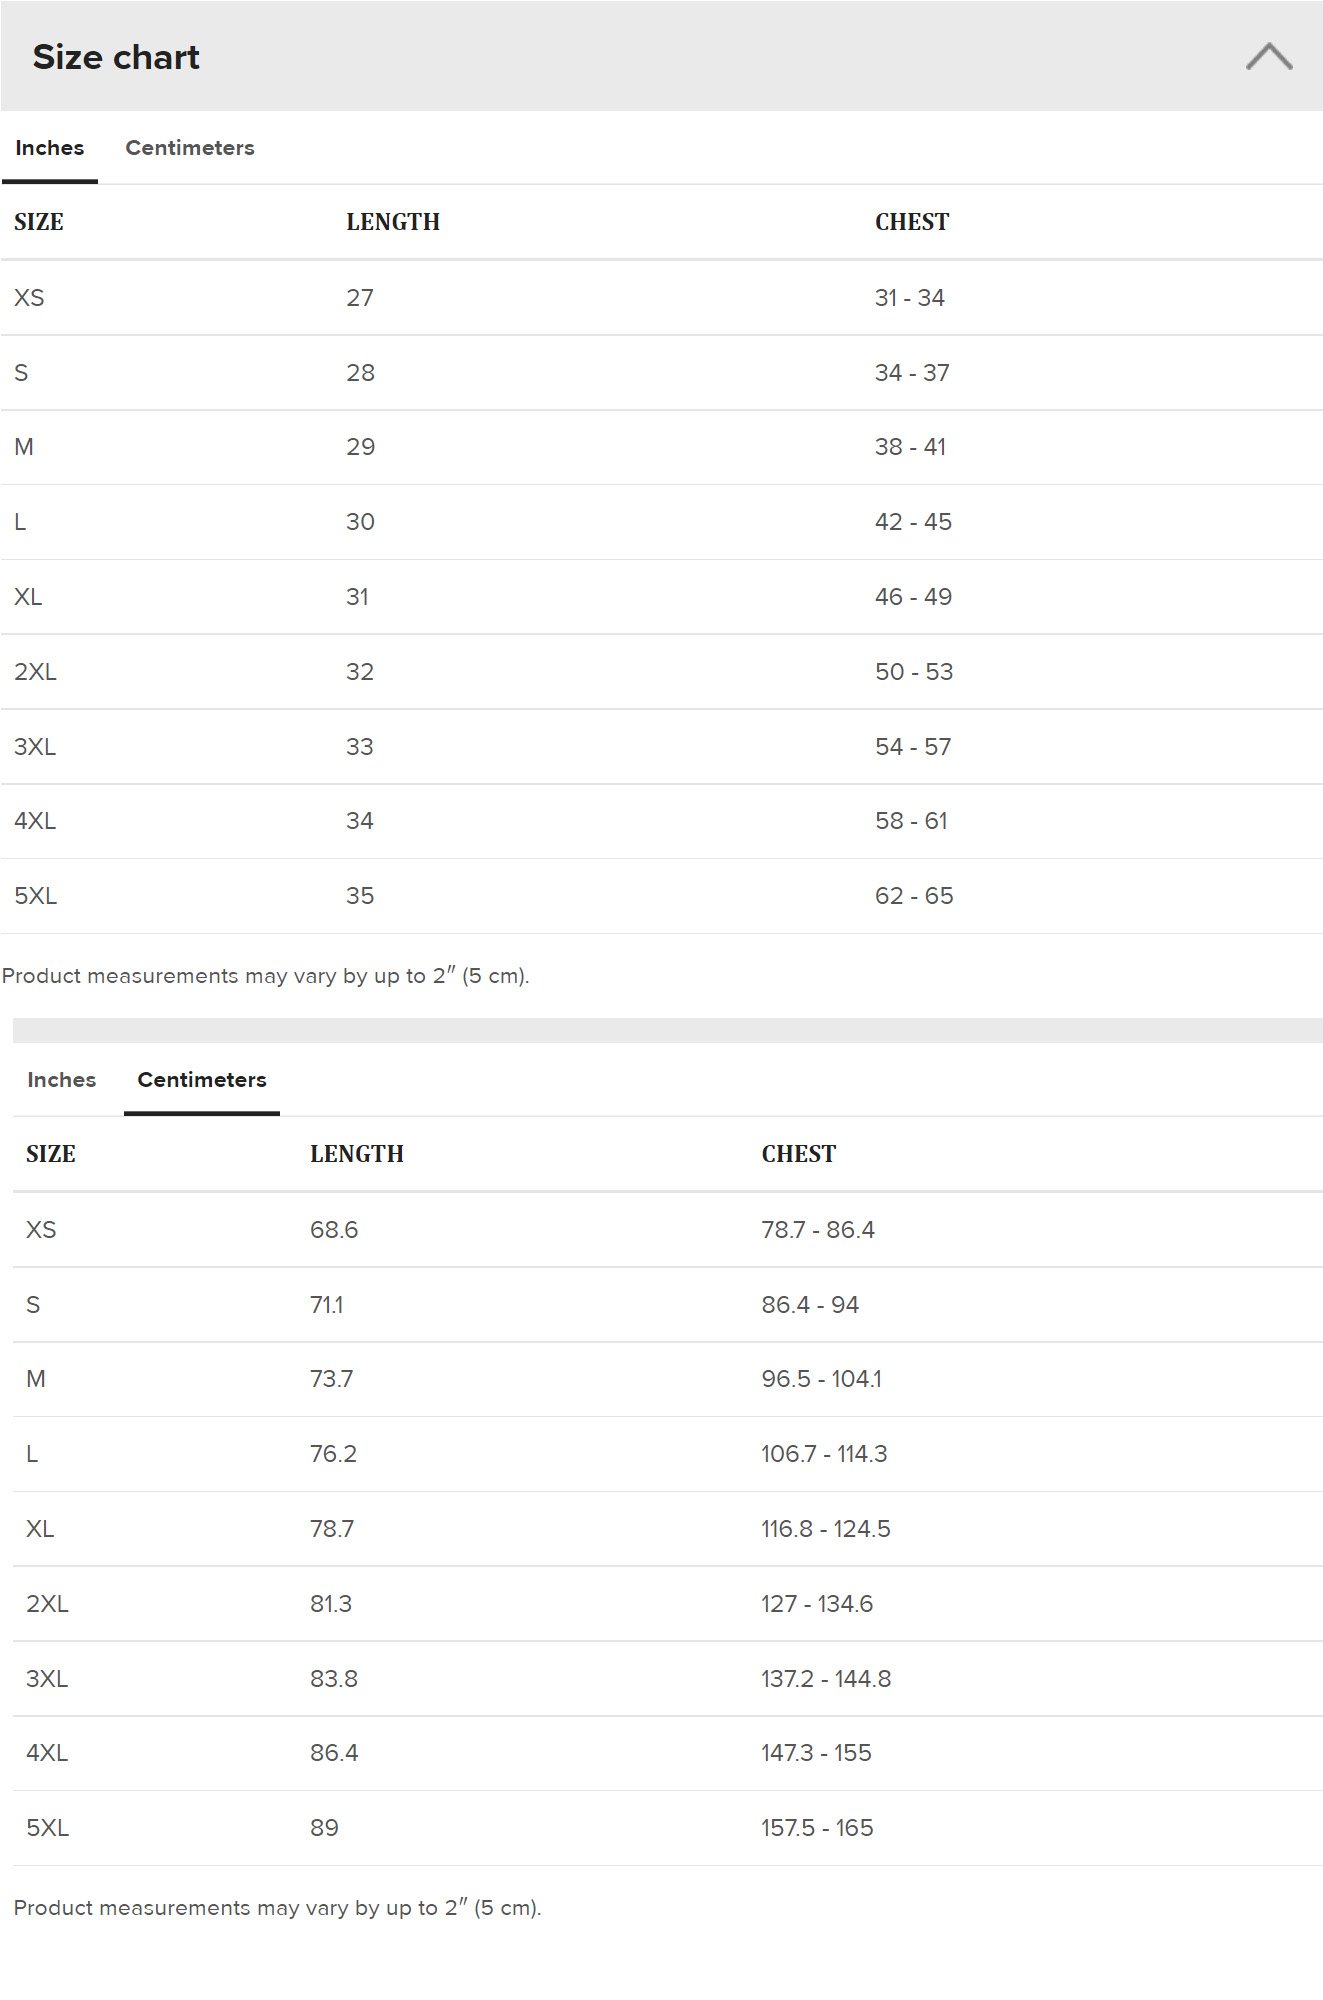Screen dimensions: 1323x2000
Task: Select the 4XL row in centimeters table
Action: point(667,1753)
